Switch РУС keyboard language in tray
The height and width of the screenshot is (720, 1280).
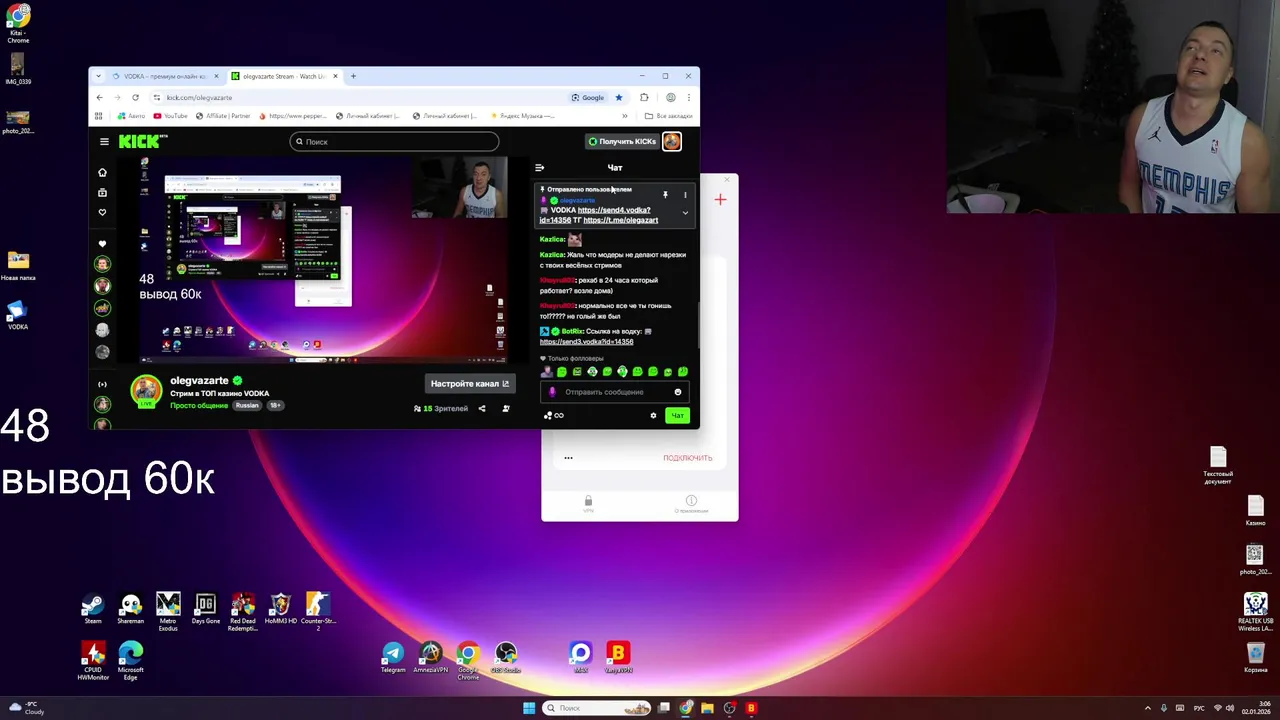(x=1199, y=708)
